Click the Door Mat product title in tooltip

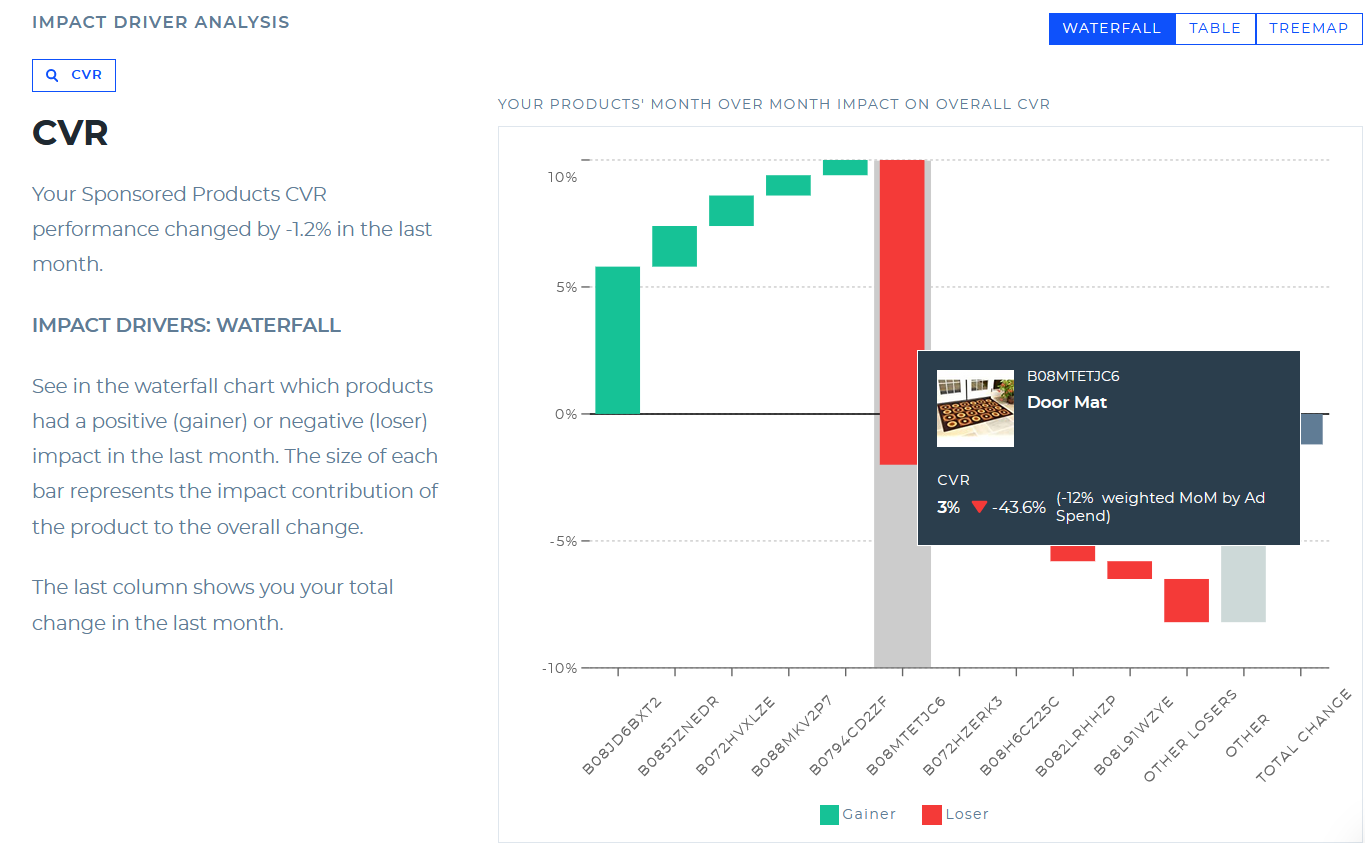(x=1067, y=402)
